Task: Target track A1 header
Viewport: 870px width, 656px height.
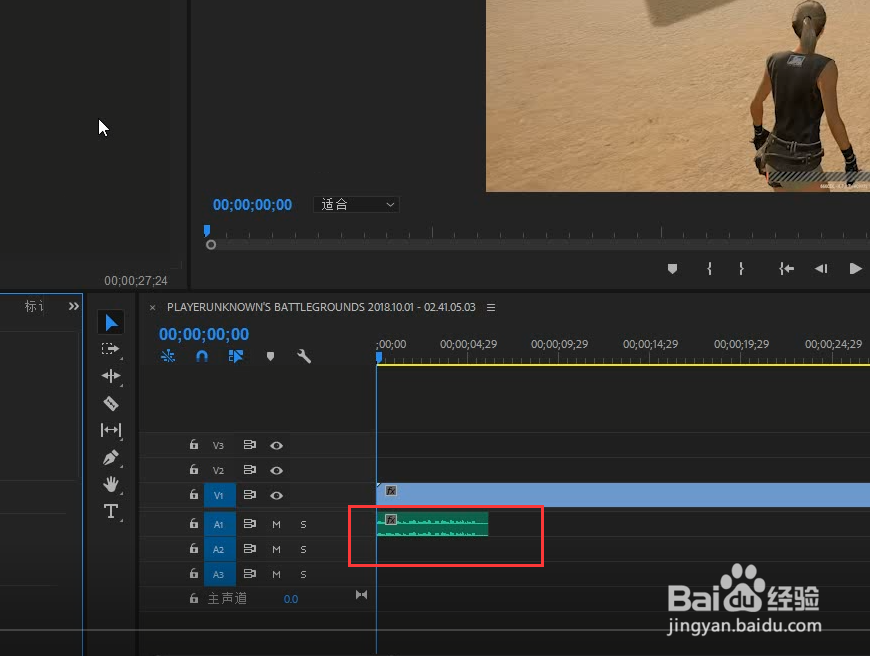Action: tap(220, 524)
